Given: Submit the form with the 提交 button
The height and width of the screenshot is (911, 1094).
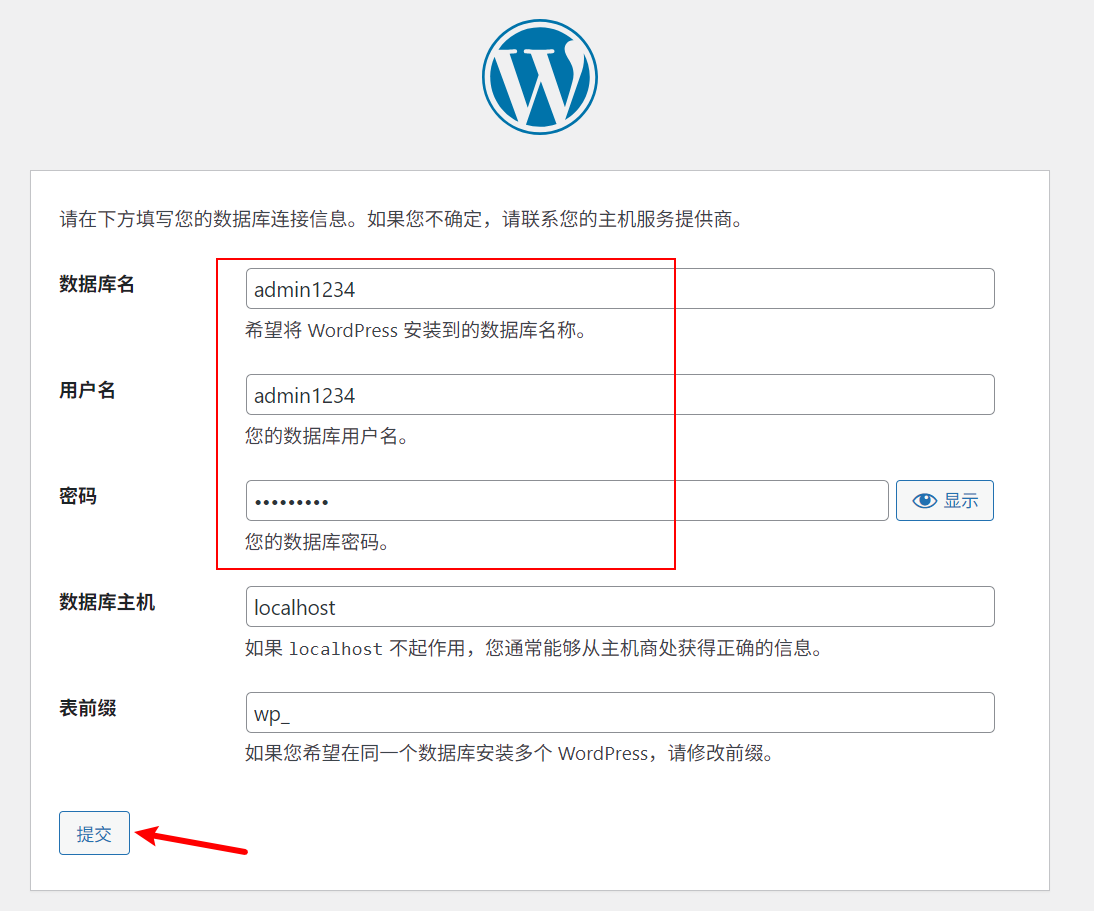Looking at the screenshot, I should pyautogui.click(x=94, y=833).
